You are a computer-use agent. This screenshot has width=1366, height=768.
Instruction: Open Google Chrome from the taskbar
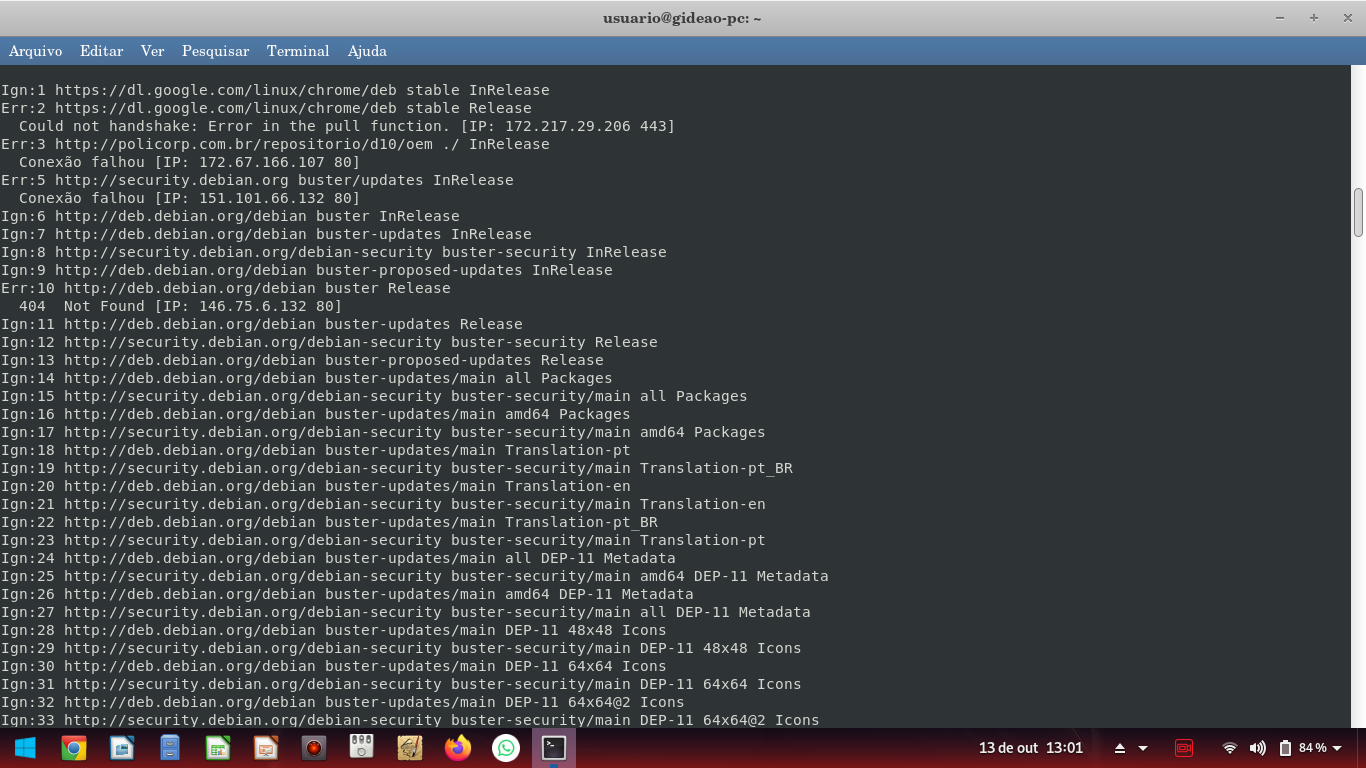[x=73, y=748]
